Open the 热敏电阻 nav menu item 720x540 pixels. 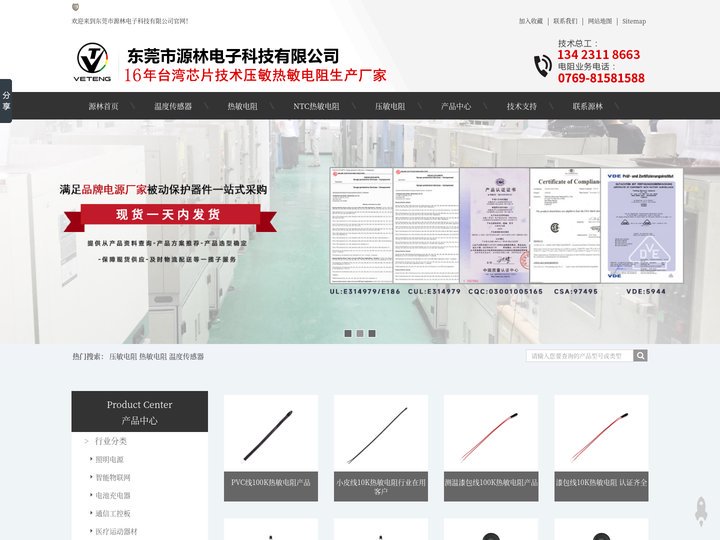[x=242, y=106]
